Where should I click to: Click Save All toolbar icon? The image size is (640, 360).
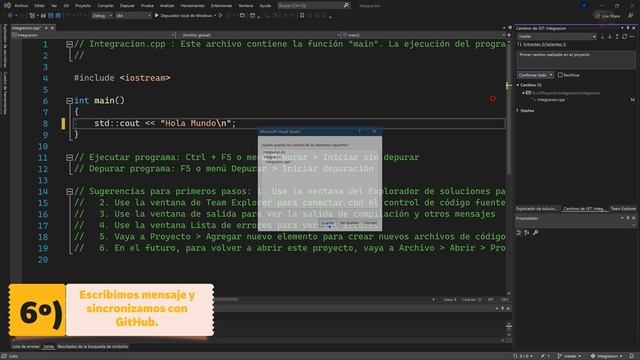(x=58, y=16)
